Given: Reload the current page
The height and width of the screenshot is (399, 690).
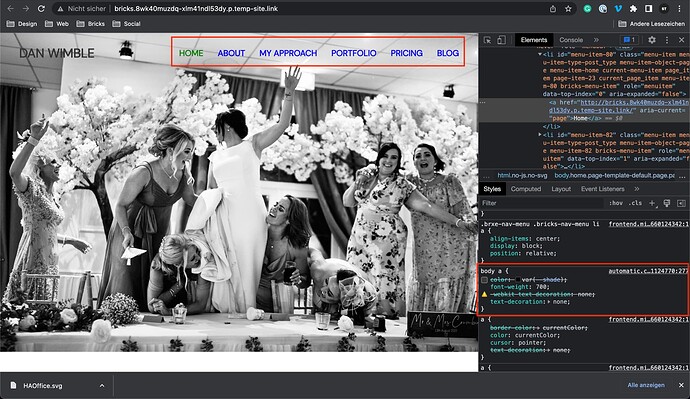Looking at the screenshot, I should (x=41, y=8).
